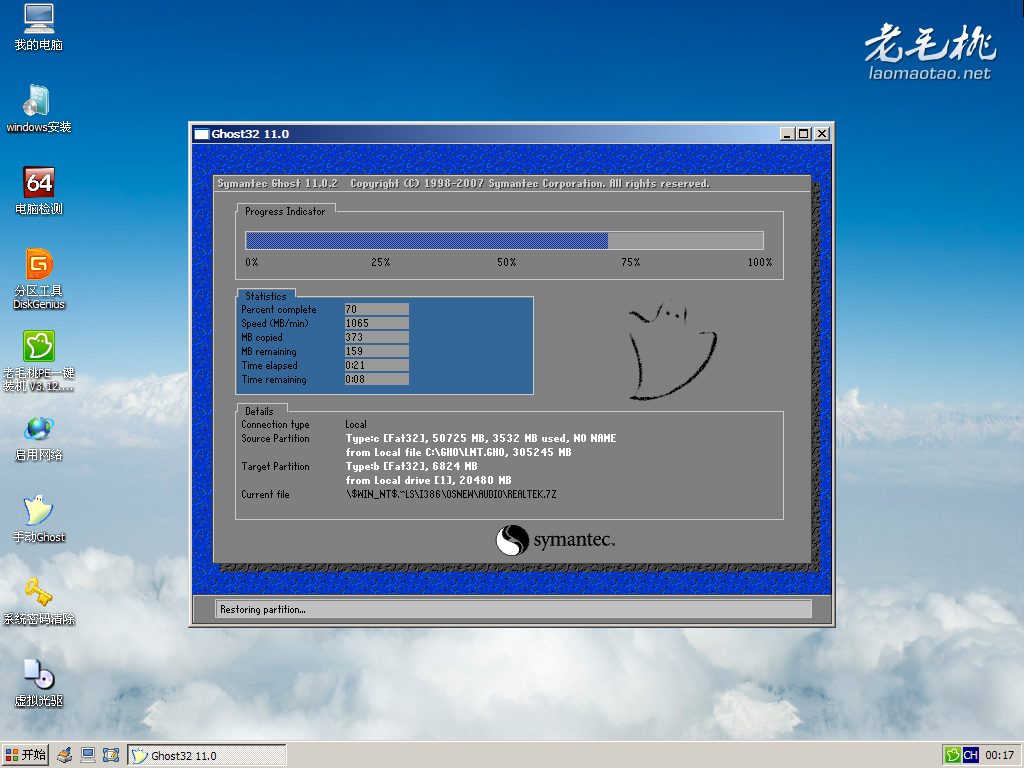The width and height of the screenshot is (1024, 768).
Task: Click the screen-capture quick launch icon
Action: [111, 756]
